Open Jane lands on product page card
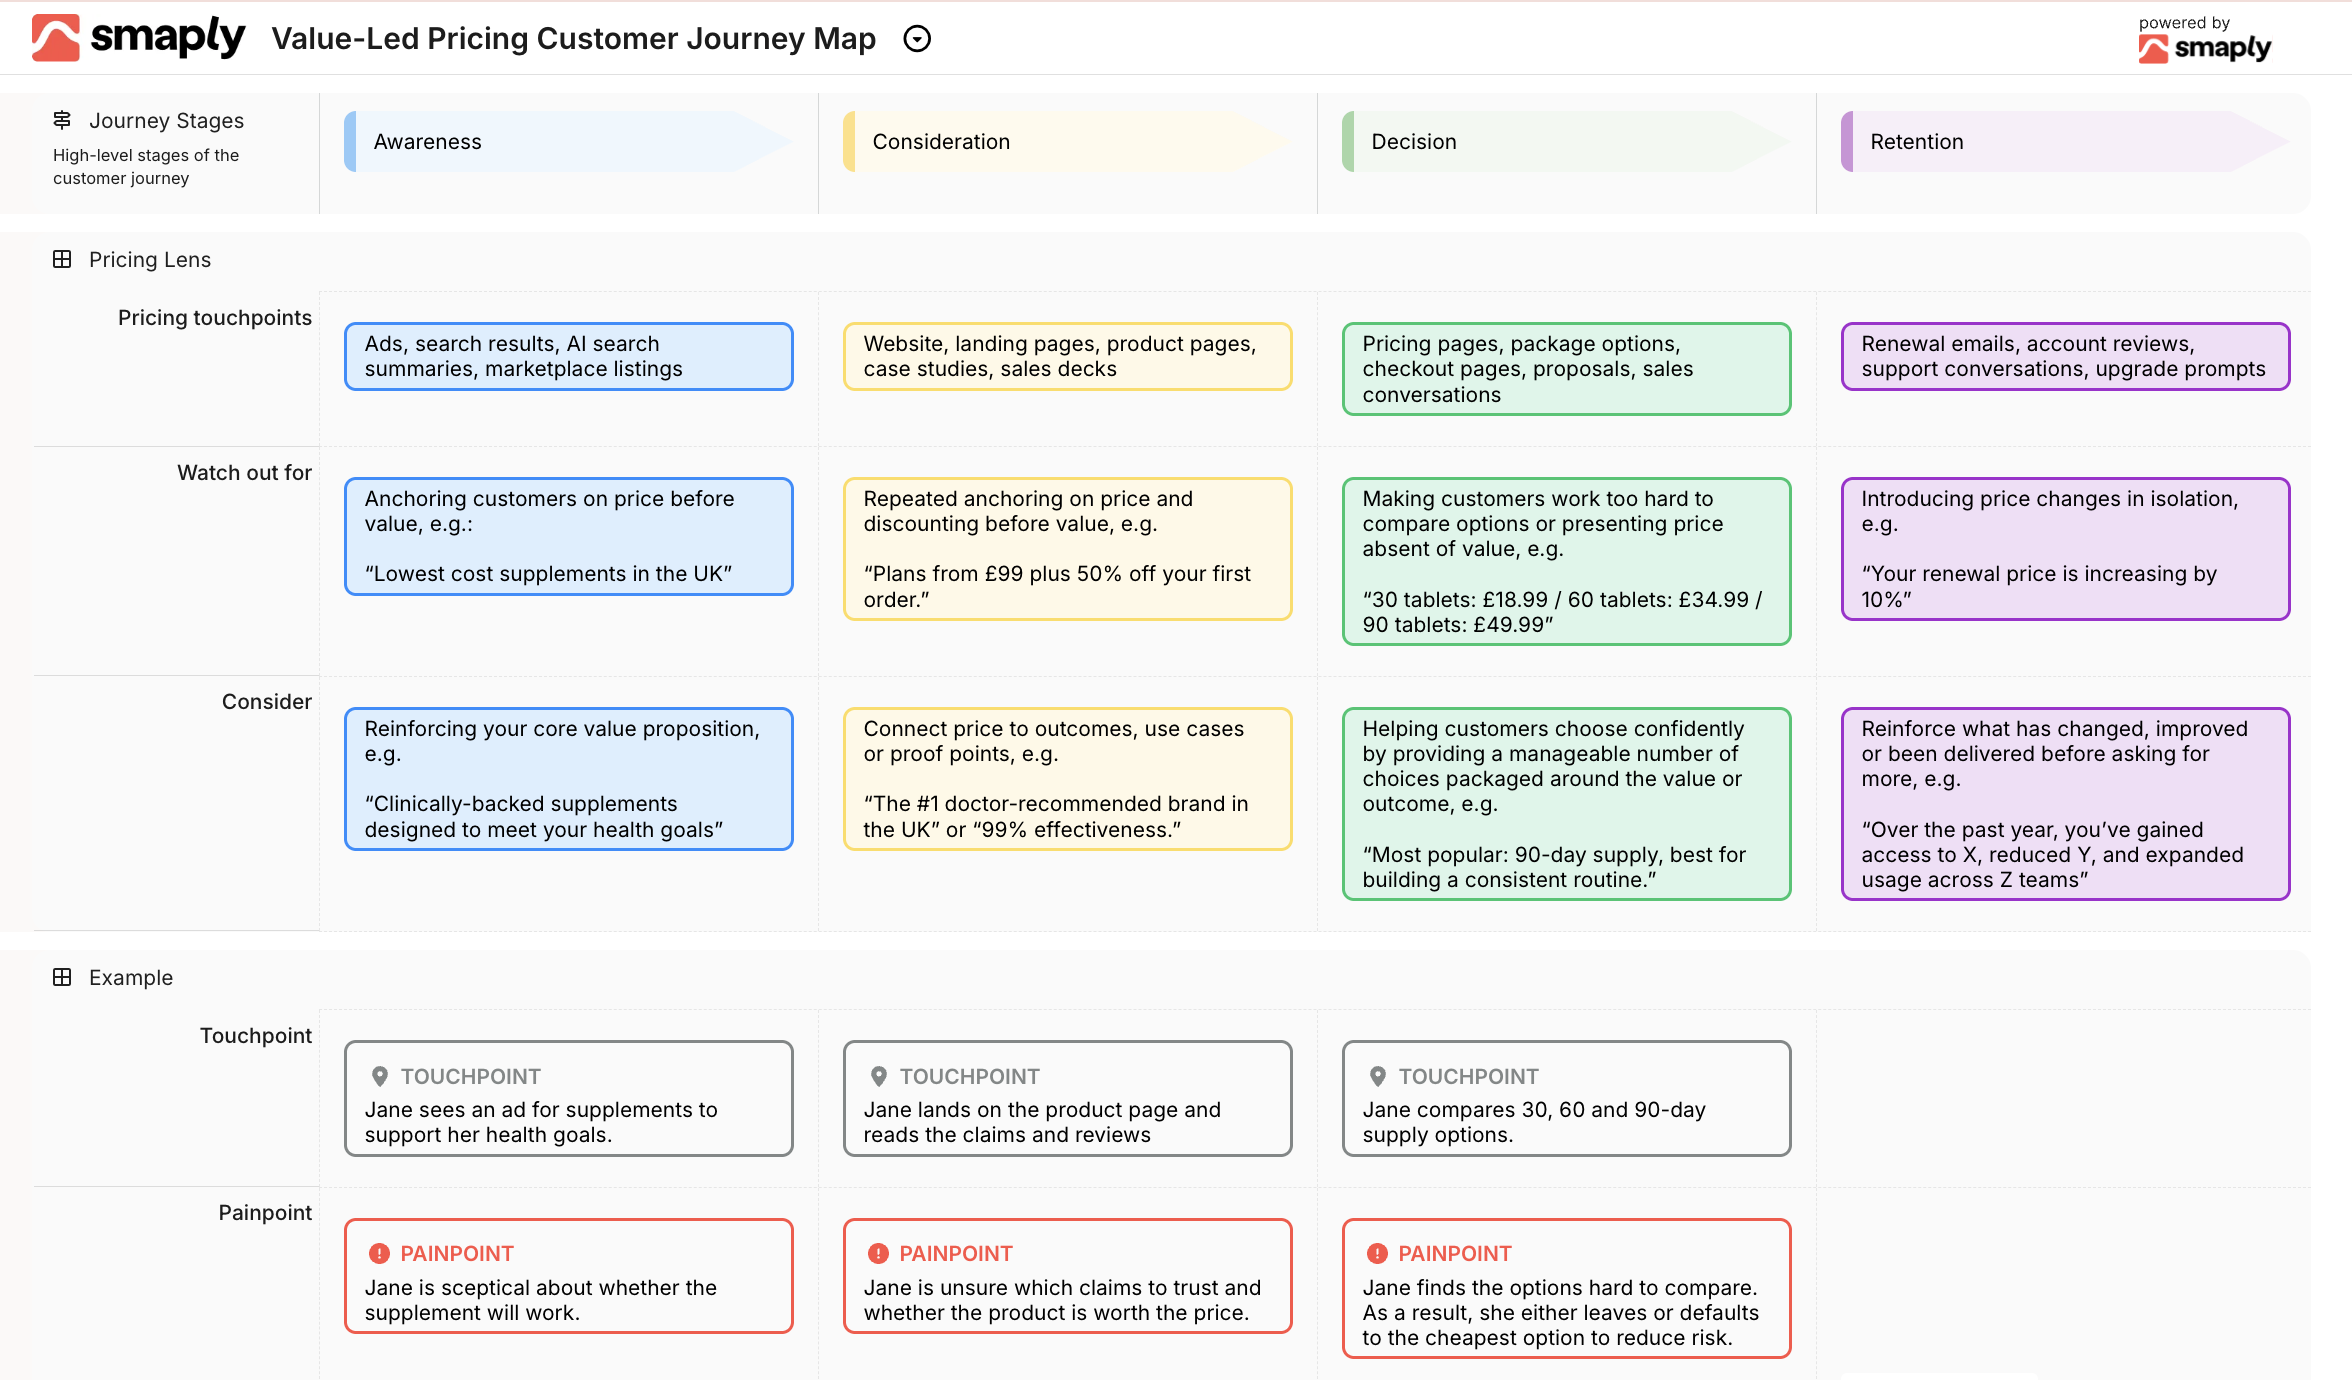The width and height of the screenshot is (2352, 1380). click(x=1067, y=1098)
